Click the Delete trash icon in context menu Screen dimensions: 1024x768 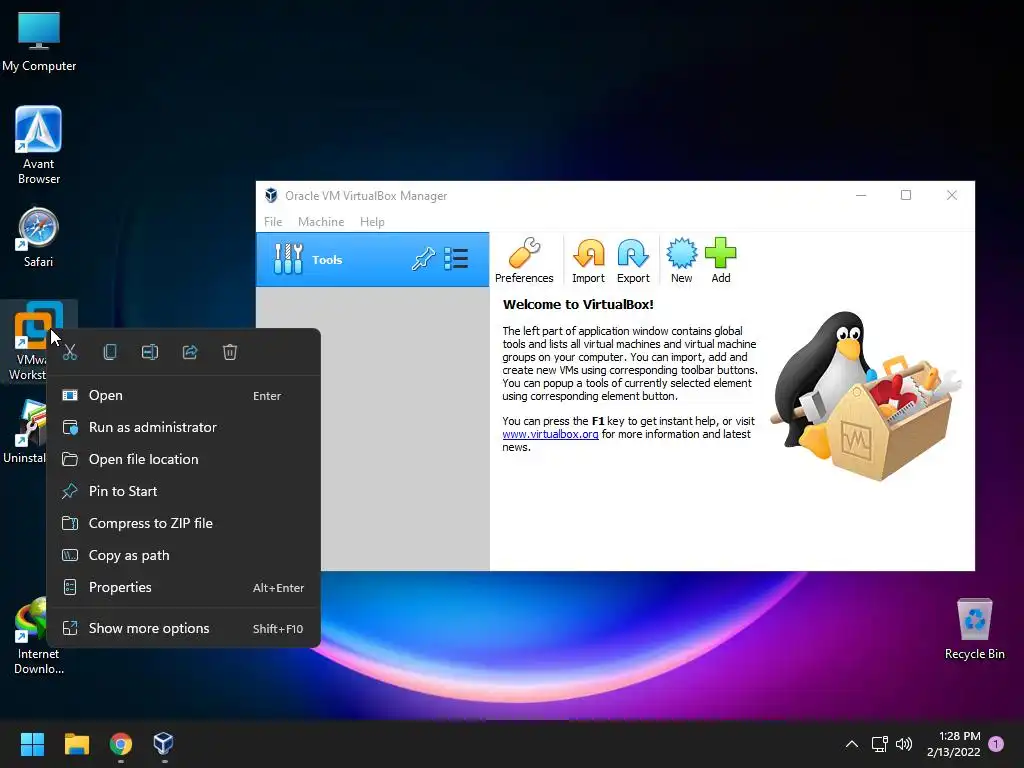point(230,353)
